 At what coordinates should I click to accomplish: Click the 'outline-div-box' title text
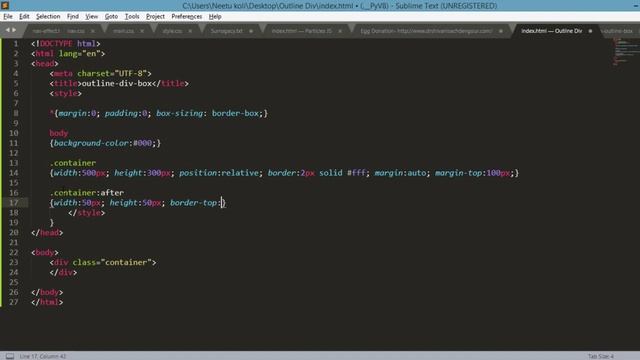click(117, 83)
